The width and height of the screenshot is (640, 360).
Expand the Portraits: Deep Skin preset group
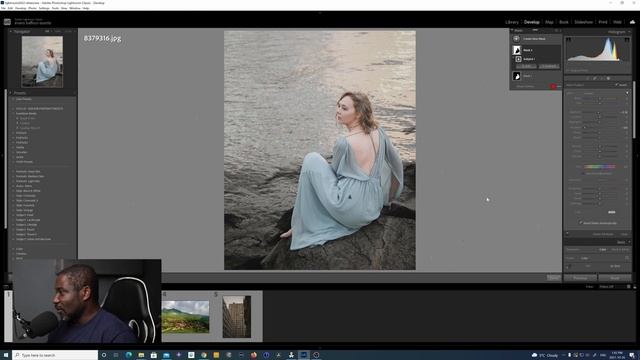[13, 171]
